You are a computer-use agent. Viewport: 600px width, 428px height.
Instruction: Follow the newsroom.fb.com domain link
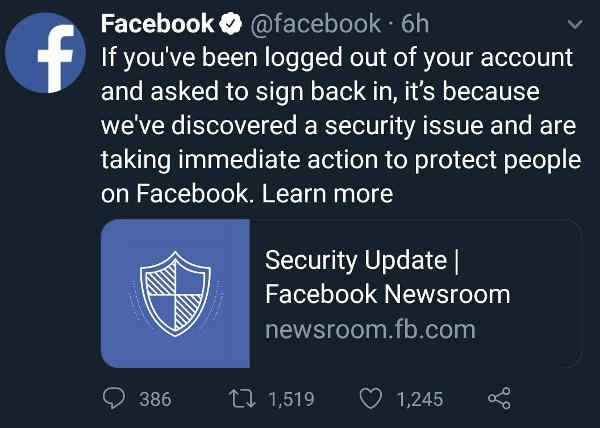tap(370, 330)
